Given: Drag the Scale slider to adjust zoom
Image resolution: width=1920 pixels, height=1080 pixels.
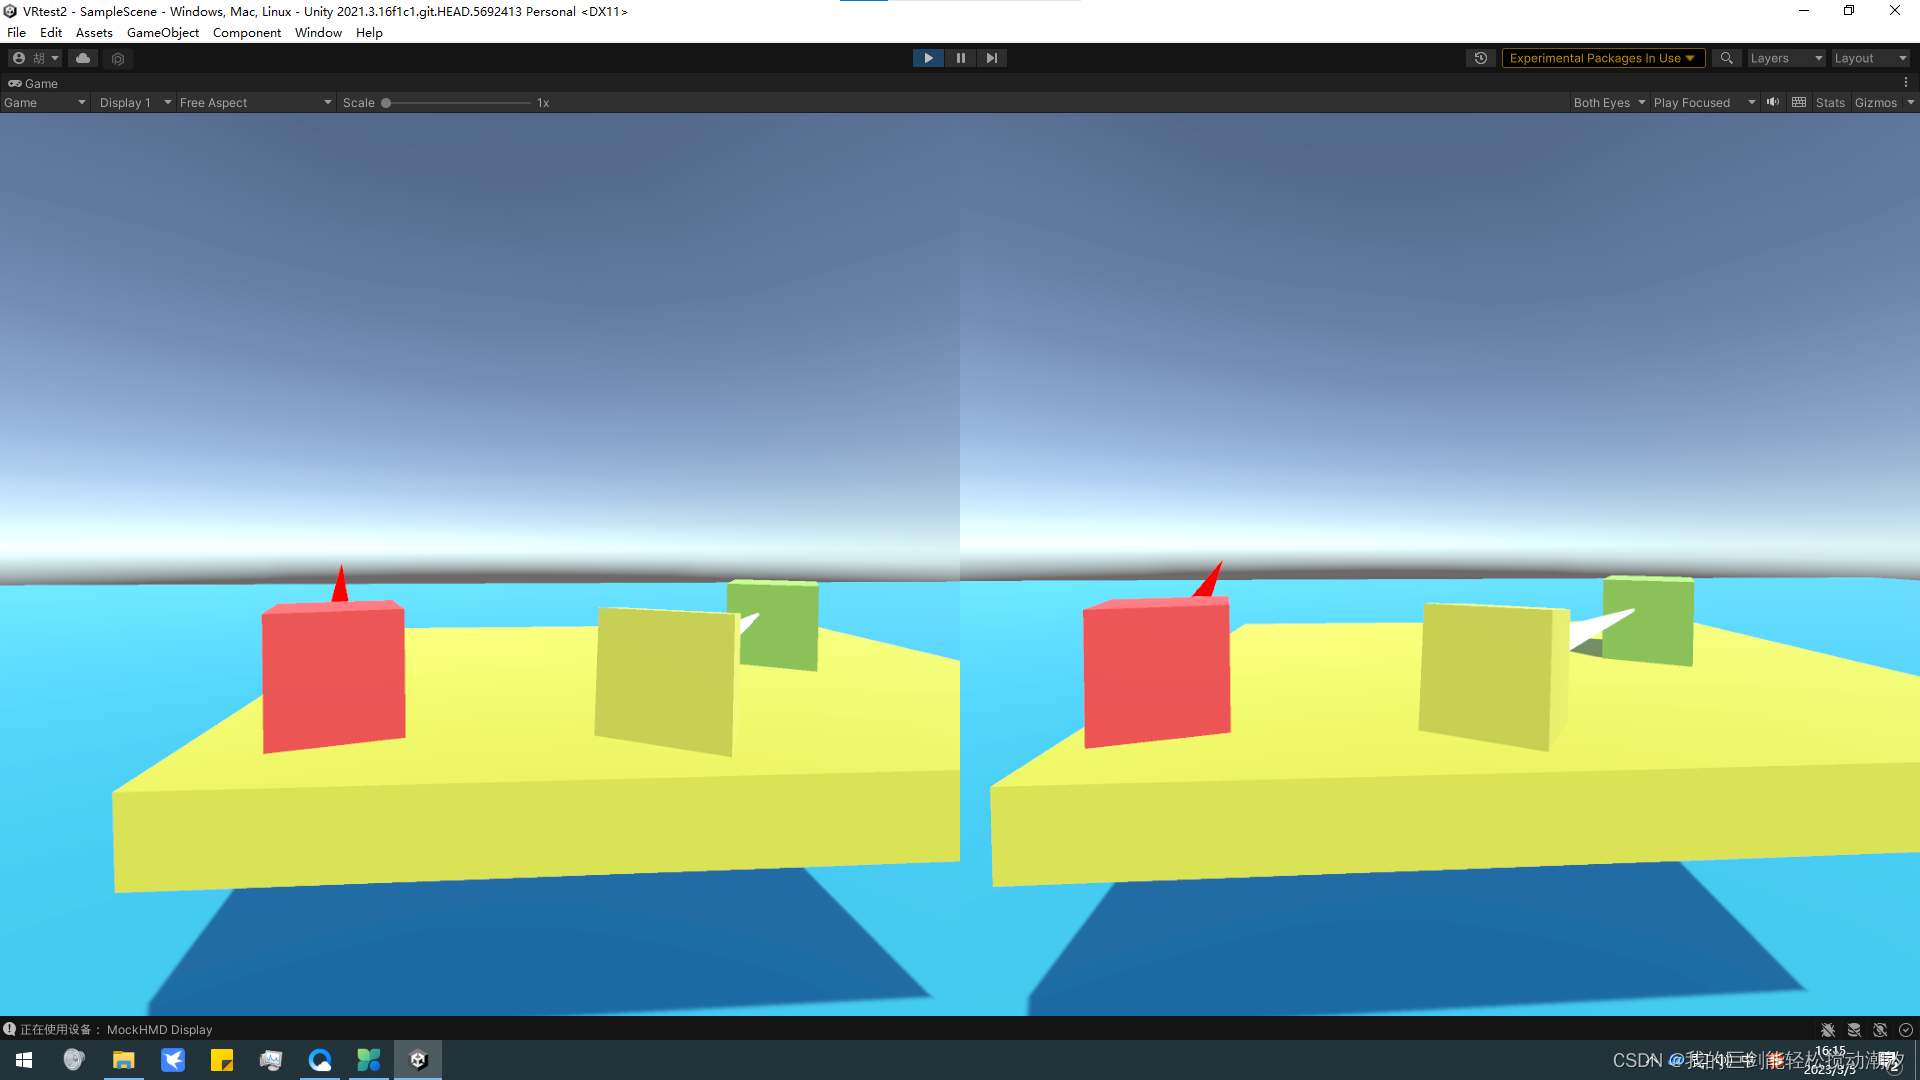Looking at the screenshot, I should [386, 103].
